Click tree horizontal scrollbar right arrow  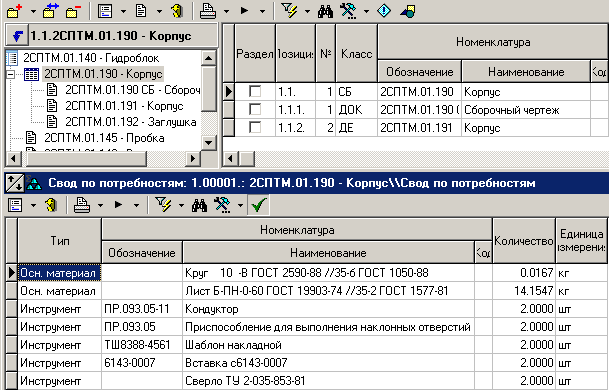[x=192, y=158]
